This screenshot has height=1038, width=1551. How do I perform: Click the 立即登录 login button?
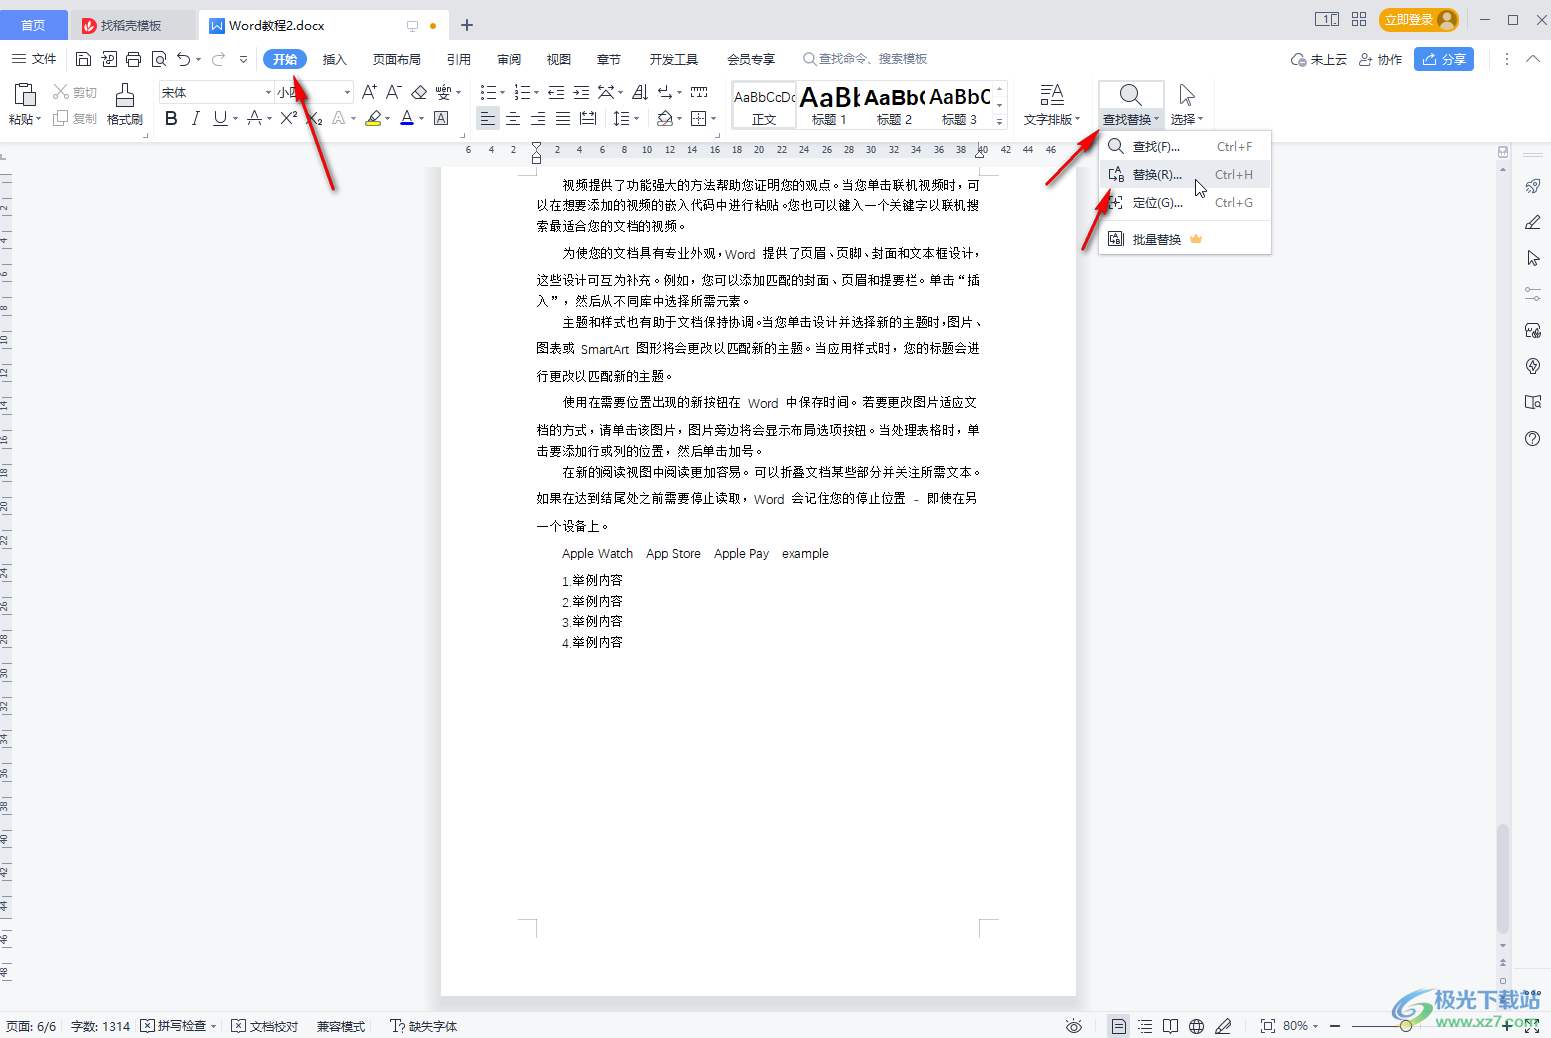point(1418,20)
